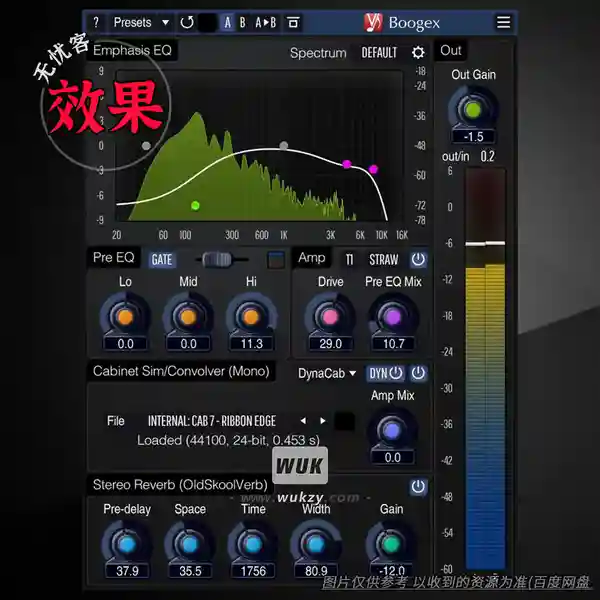Viewport: 600px width, 600px height.
Task: Click the Lo knob
Action: [x=125, y=317]
